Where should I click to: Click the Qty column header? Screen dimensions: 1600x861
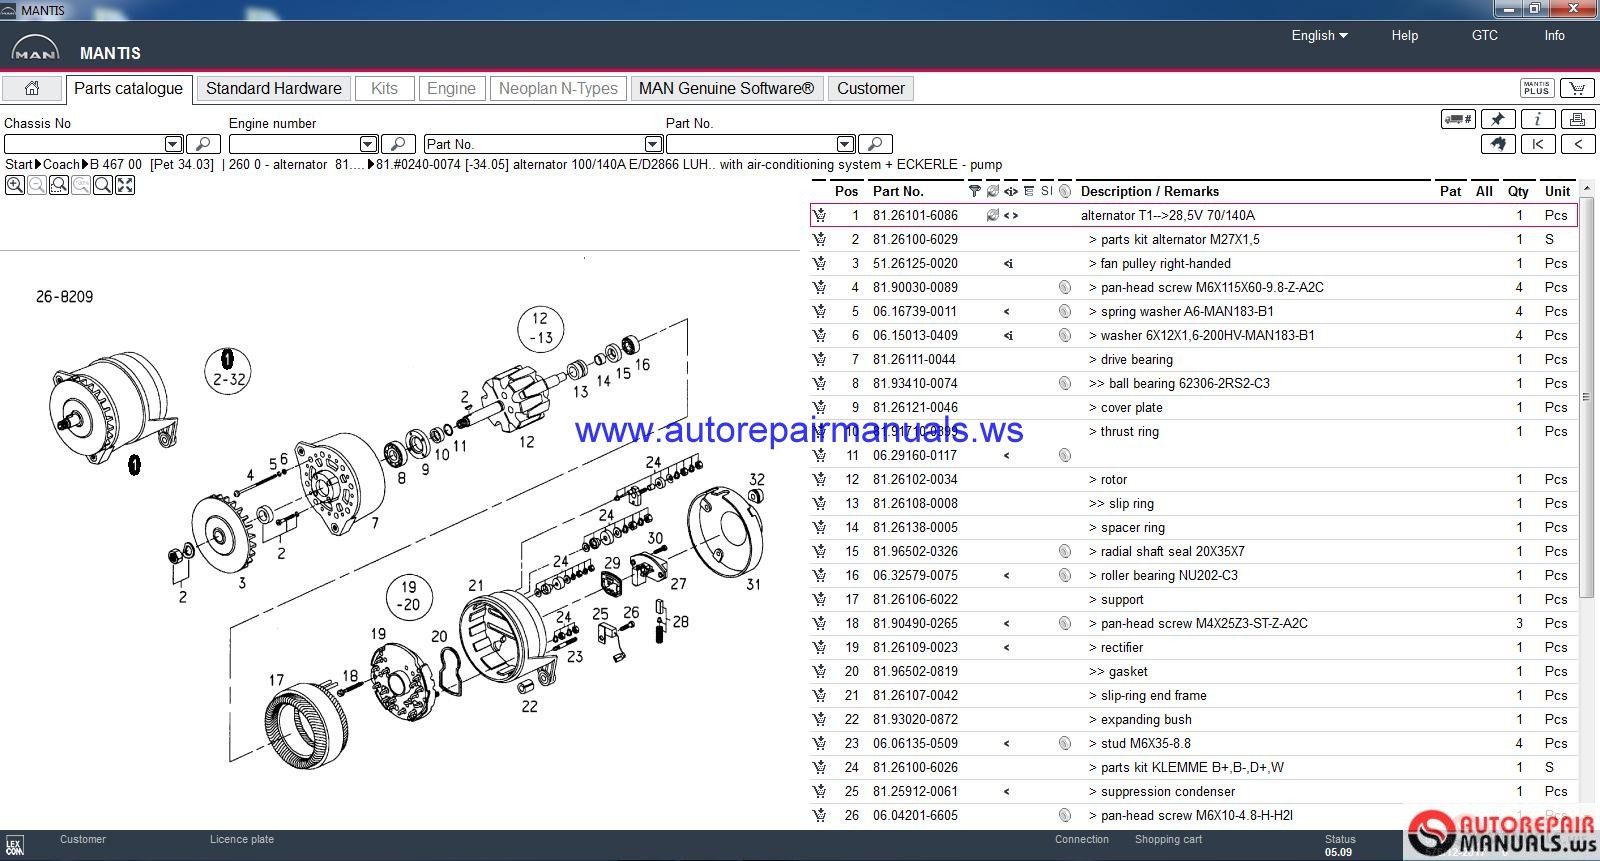1518,191
